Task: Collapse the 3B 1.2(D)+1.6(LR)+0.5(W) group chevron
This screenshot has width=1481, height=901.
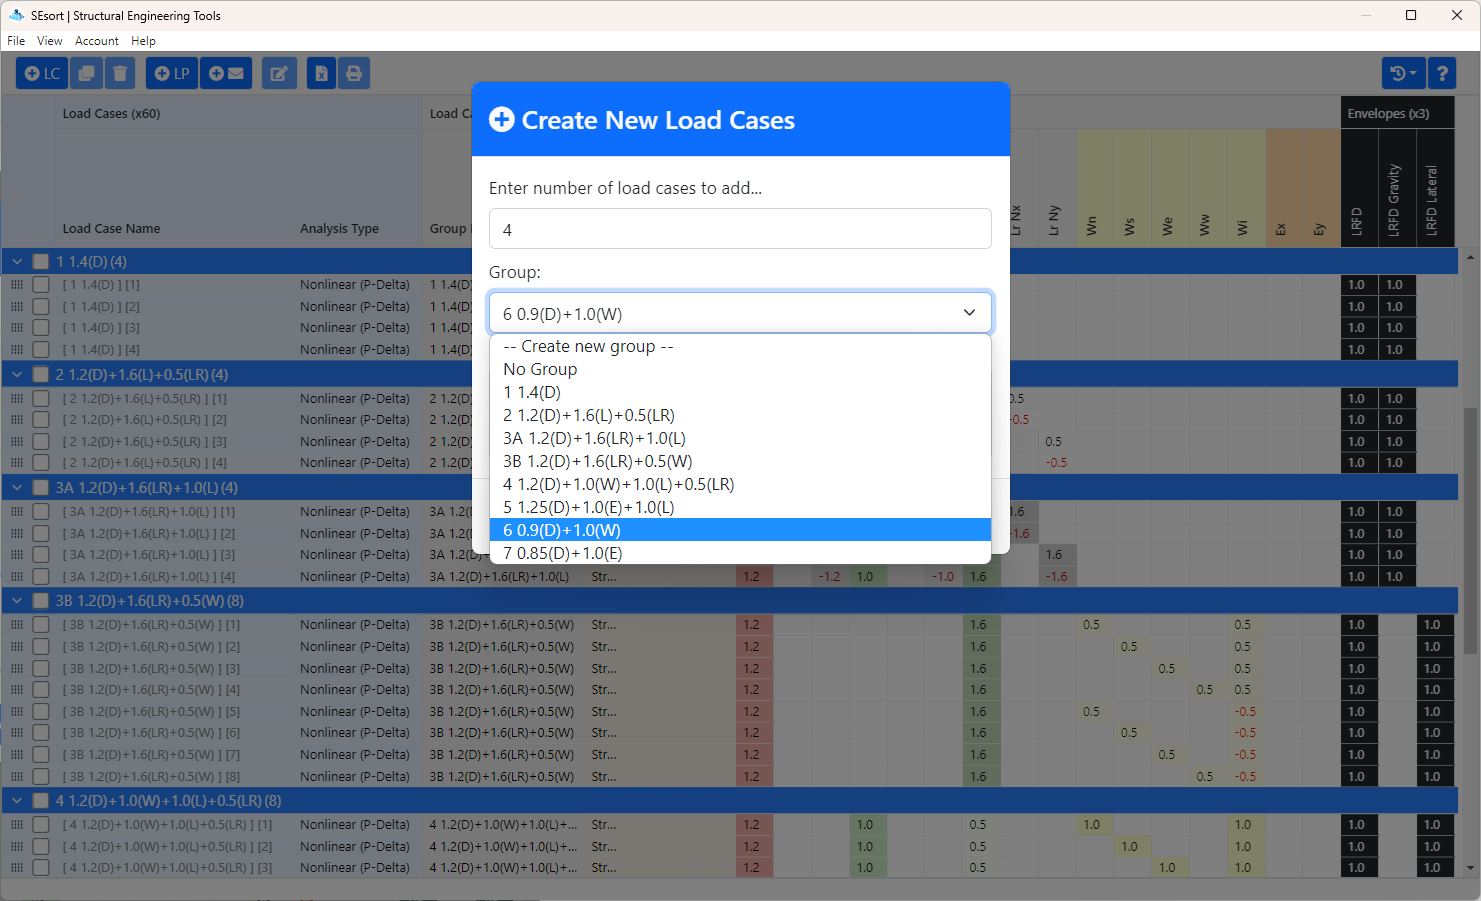Action: pyautogui.click(x=17, y=600)
